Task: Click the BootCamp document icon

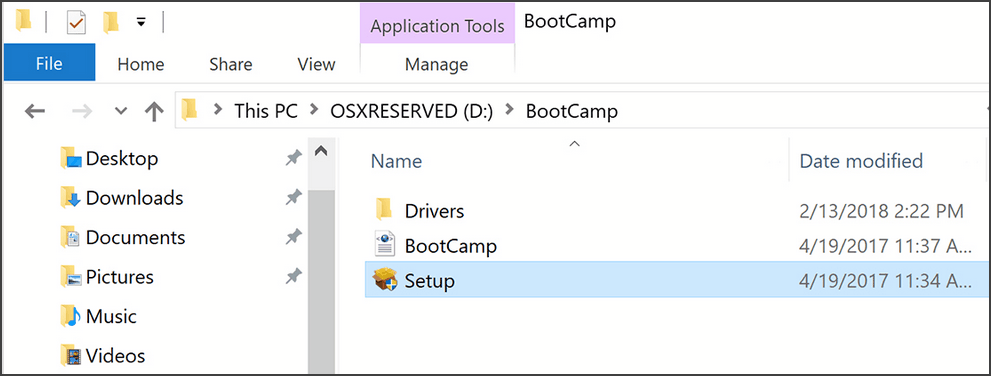Action: [384, 245]
